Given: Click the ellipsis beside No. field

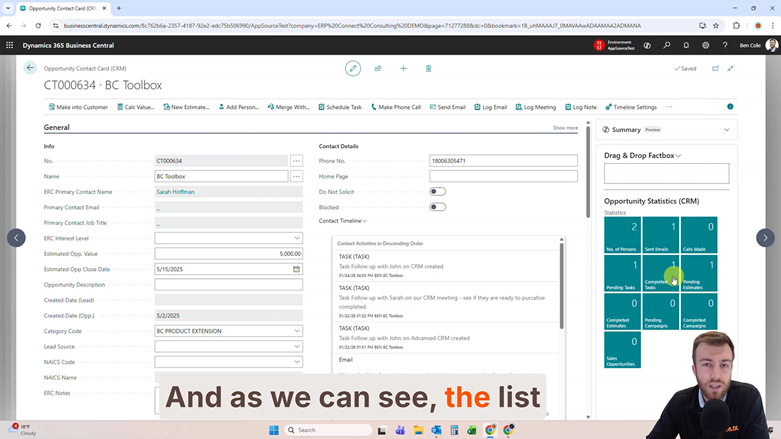Looking at the screenshot, I should pyautogui.click(x=296, y=161).
